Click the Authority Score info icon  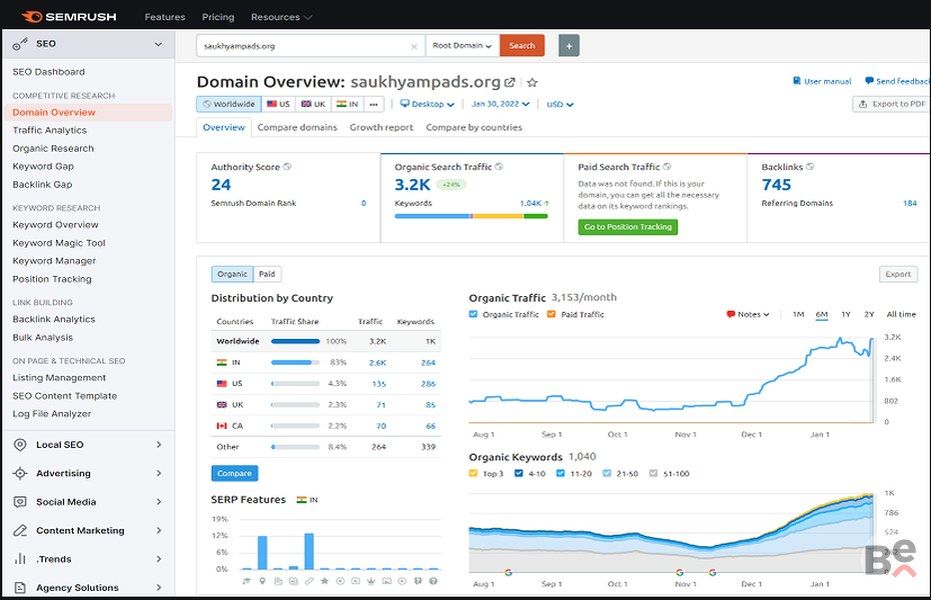(x=288, y=167)
